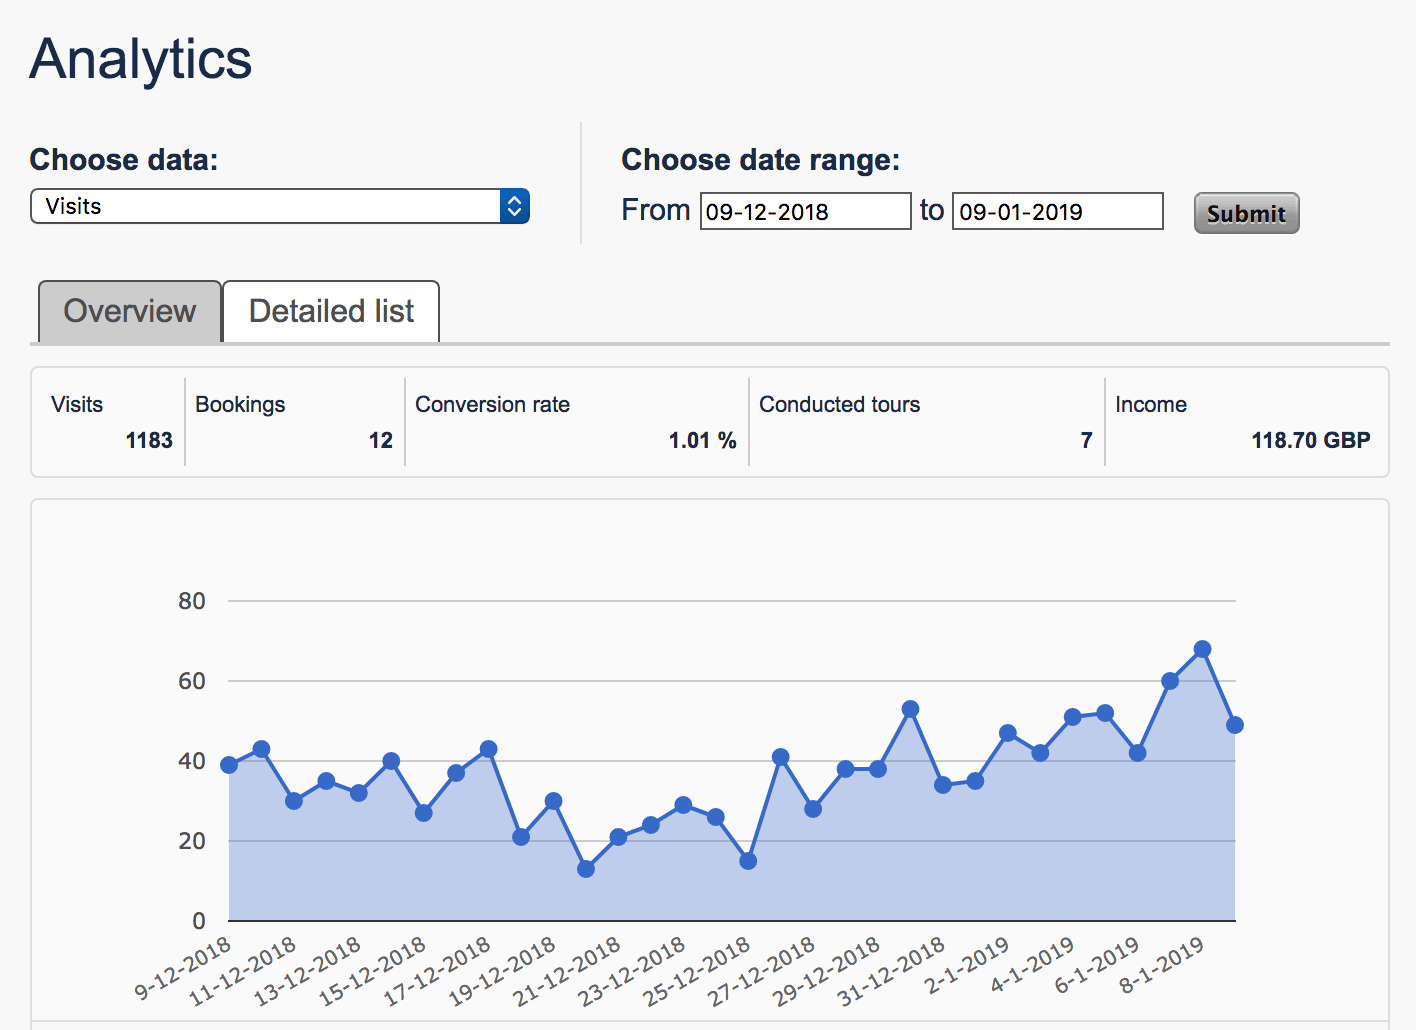
Task: Click the Analytics page heading
Action: click(x=141, y=59)
